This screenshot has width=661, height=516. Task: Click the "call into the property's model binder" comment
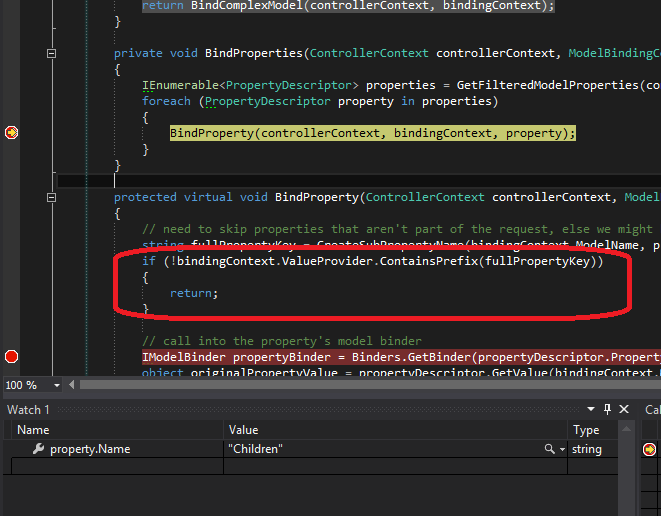click(282, 341)
